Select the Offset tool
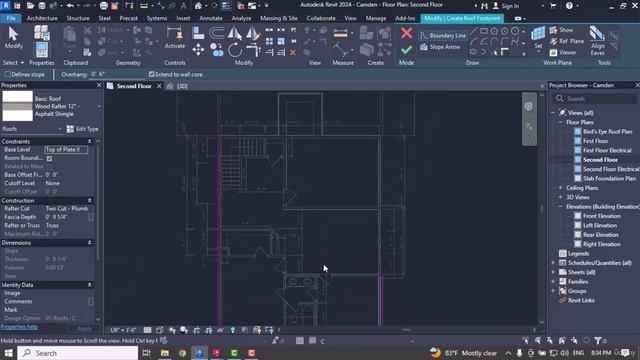The image size is (640, 360). coord(217,33)
